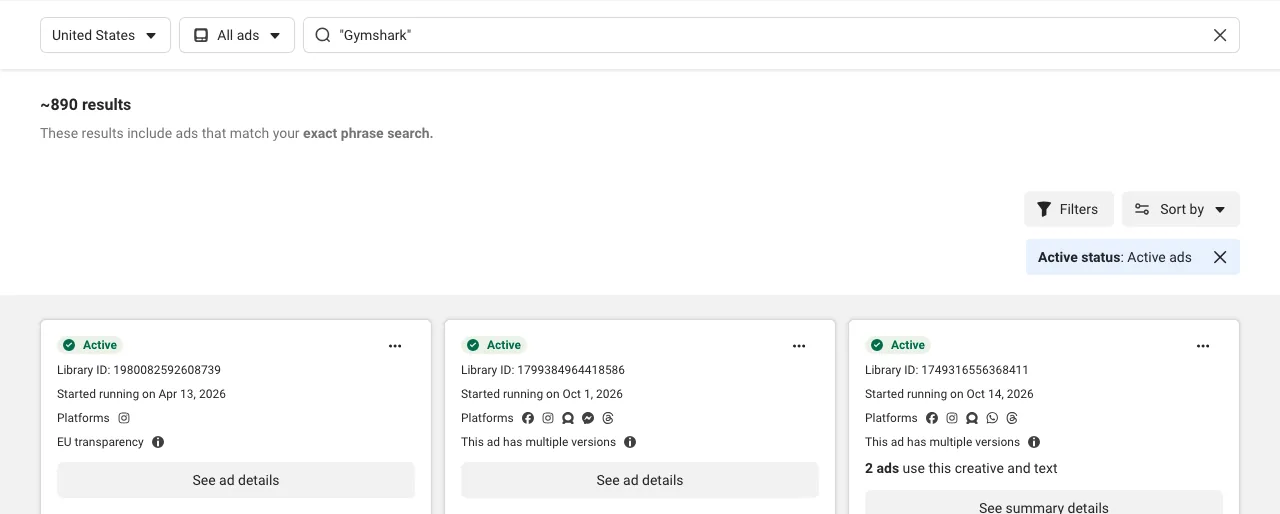Click the multiple versions info icon on the Oct 1 ad

[630, 442]
